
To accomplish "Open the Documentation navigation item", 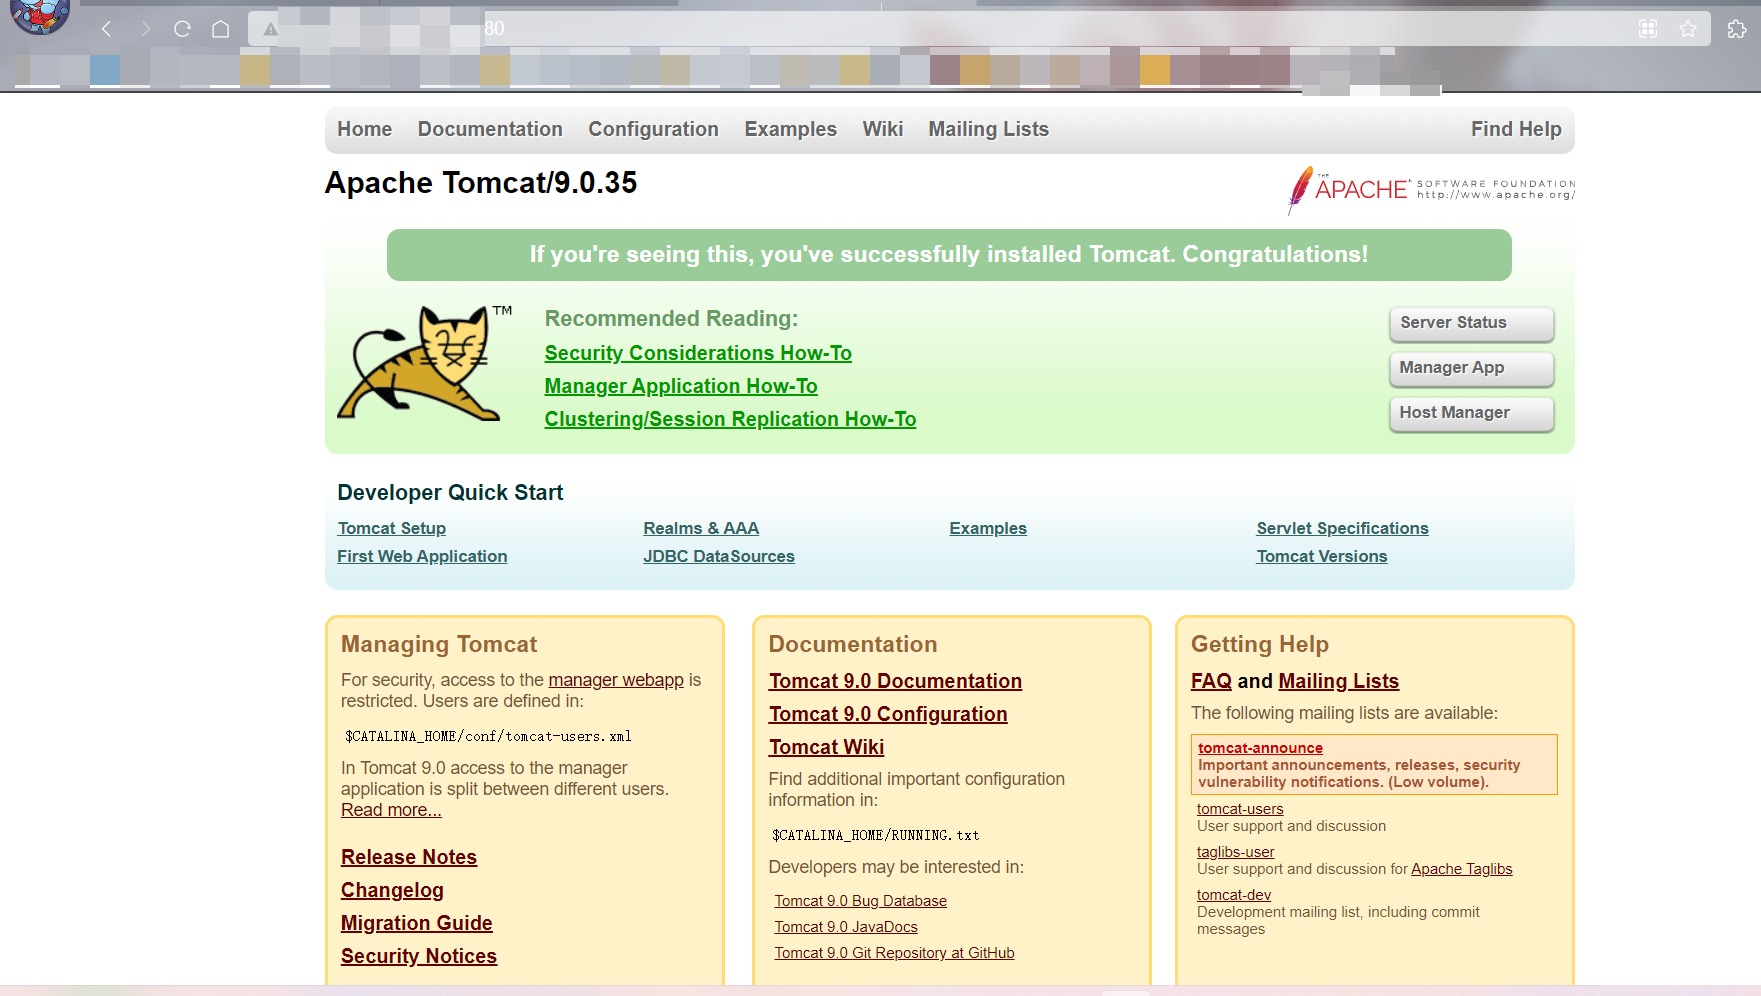I will tap(490, 129).
